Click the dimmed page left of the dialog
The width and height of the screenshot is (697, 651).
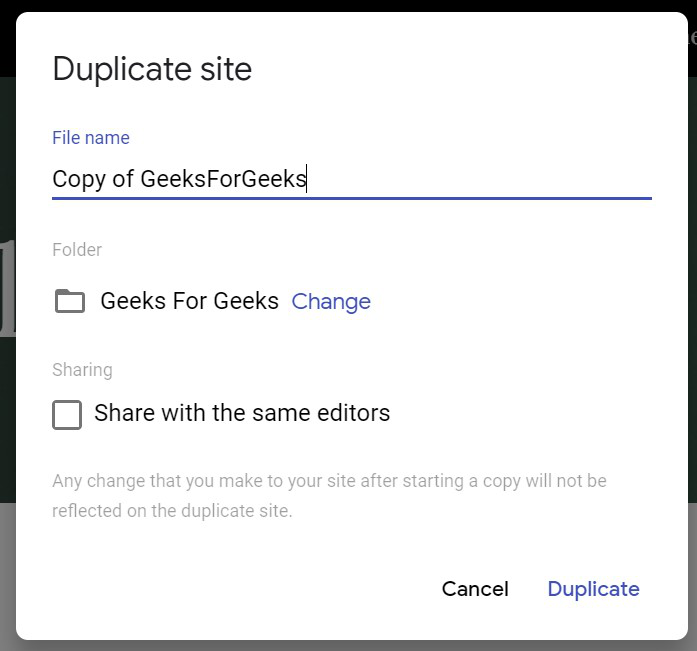7,300
